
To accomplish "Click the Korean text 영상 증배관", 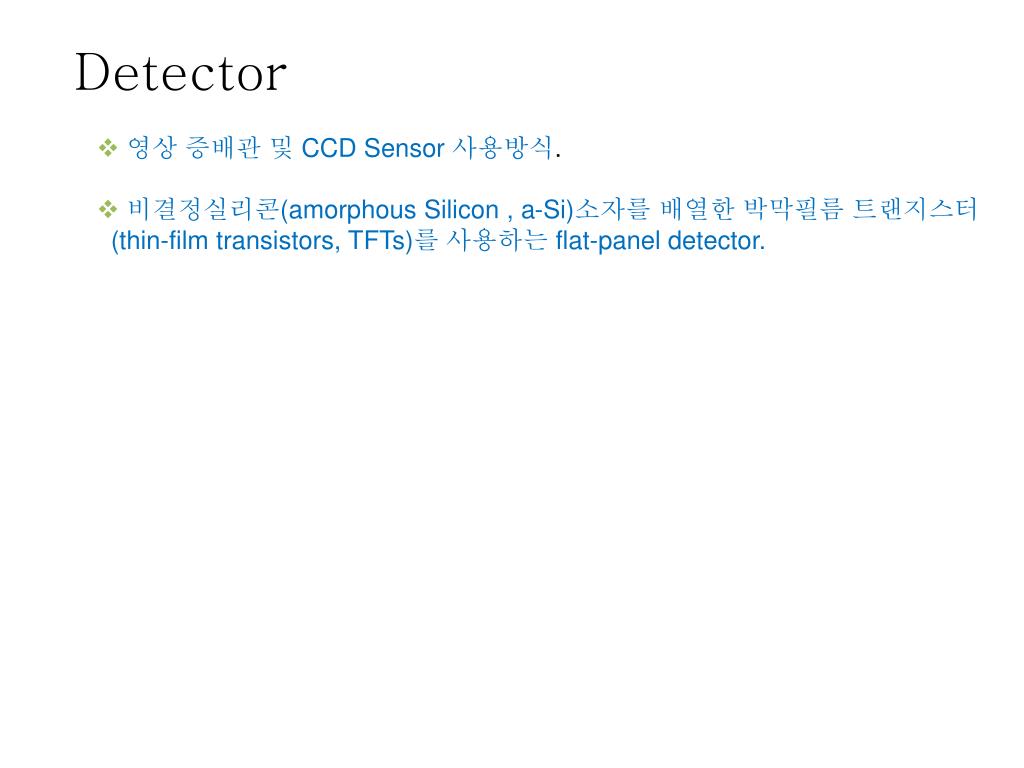I will click(194, 148).
